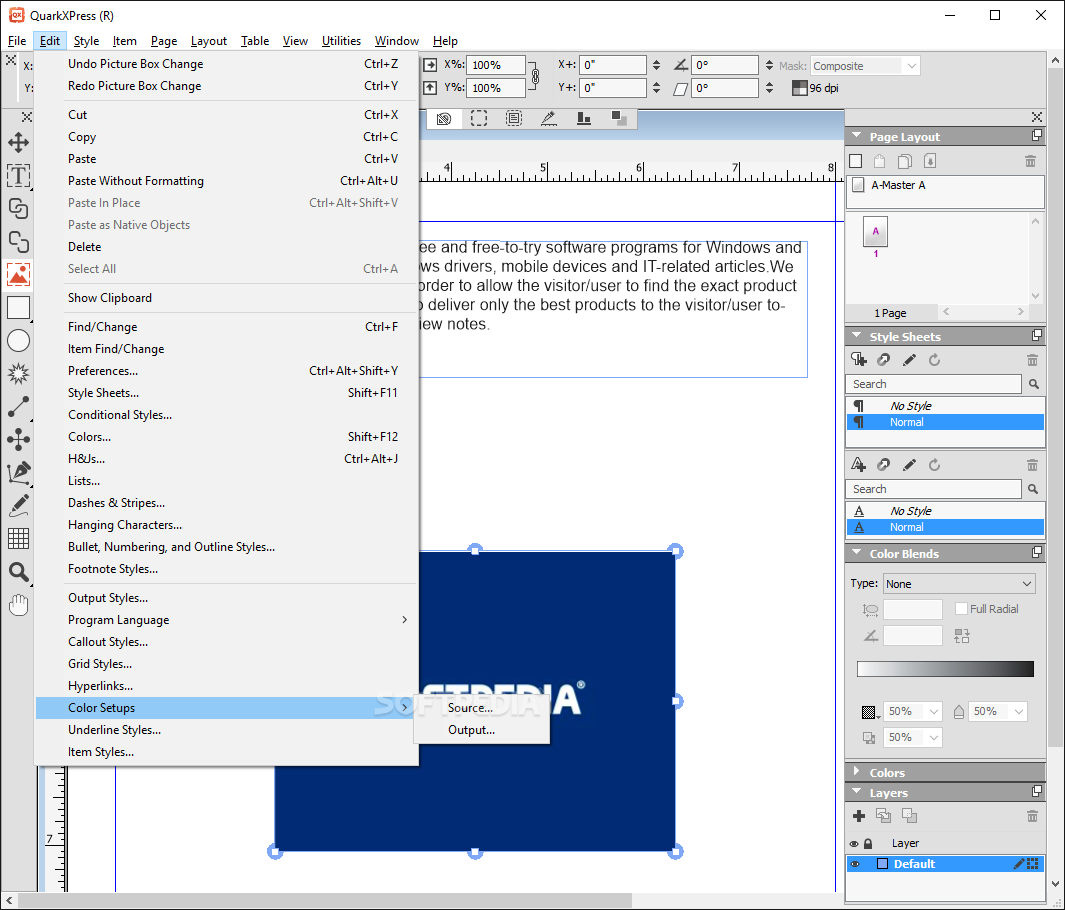
Task: Click the gradient blend ramp bar
Action: click(x=945, y=669)
